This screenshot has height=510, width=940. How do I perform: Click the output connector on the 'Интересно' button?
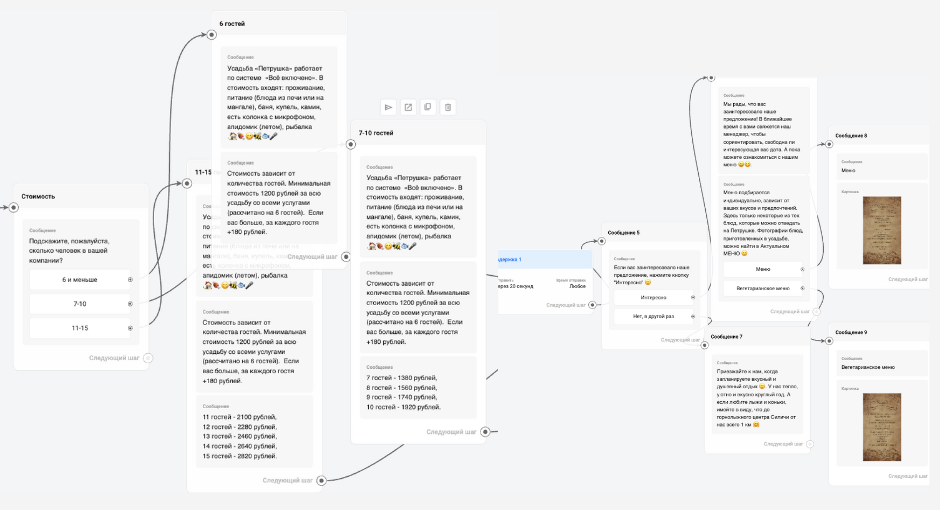[693, 297]
